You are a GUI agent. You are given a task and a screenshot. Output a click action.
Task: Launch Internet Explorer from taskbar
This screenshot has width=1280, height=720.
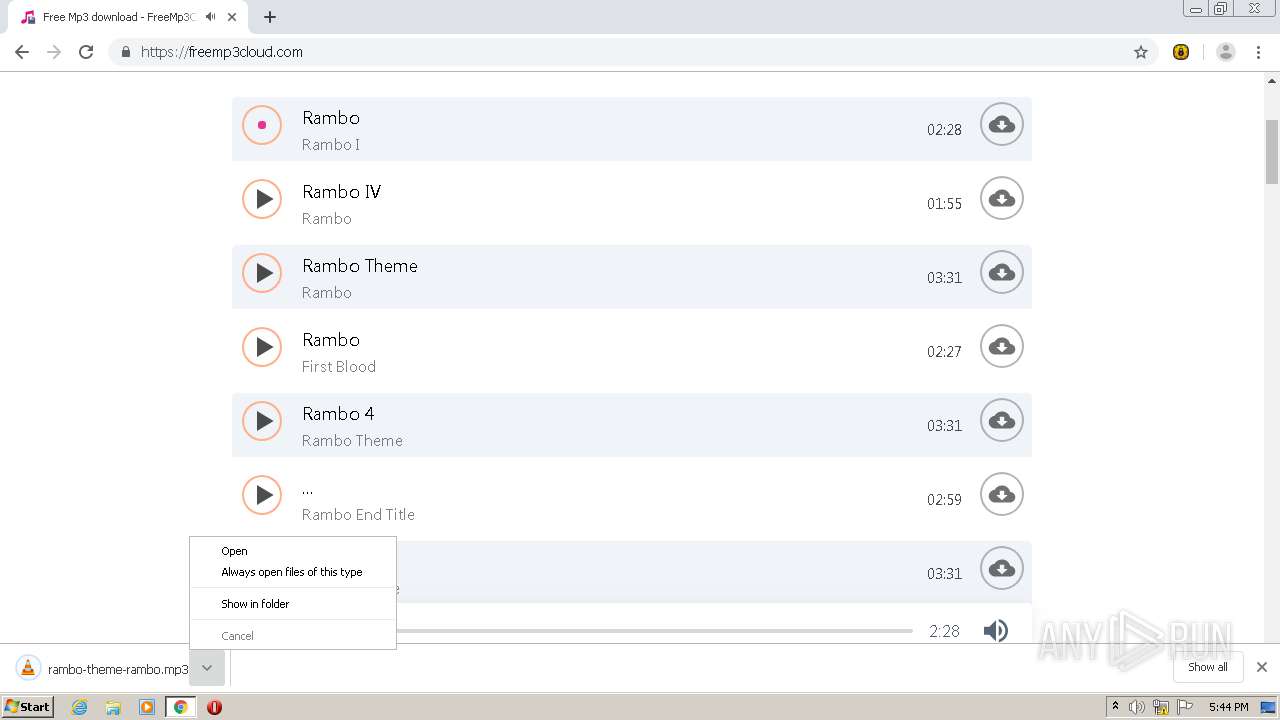coord(79,707)
